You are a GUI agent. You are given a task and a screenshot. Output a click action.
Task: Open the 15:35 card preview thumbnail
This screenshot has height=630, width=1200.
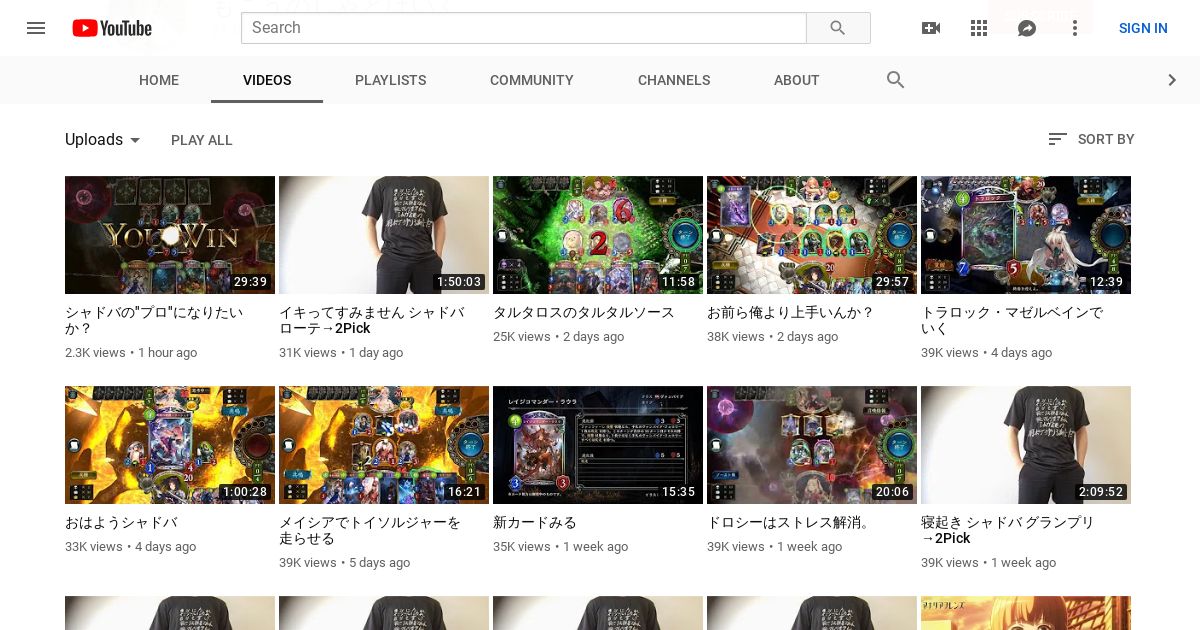(x=598, y=445)
